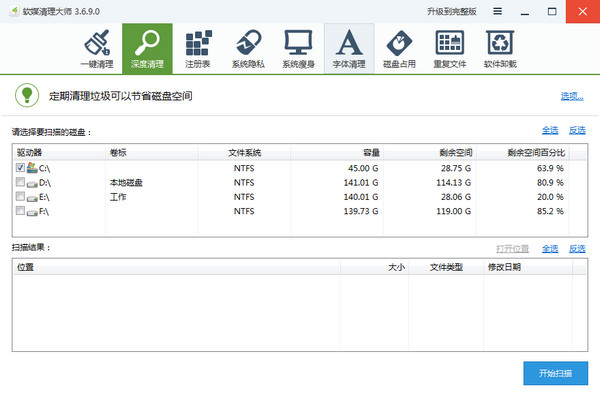
Task: Open the 重复文件 duplicate files tool
Action: [x=450, y=49]
